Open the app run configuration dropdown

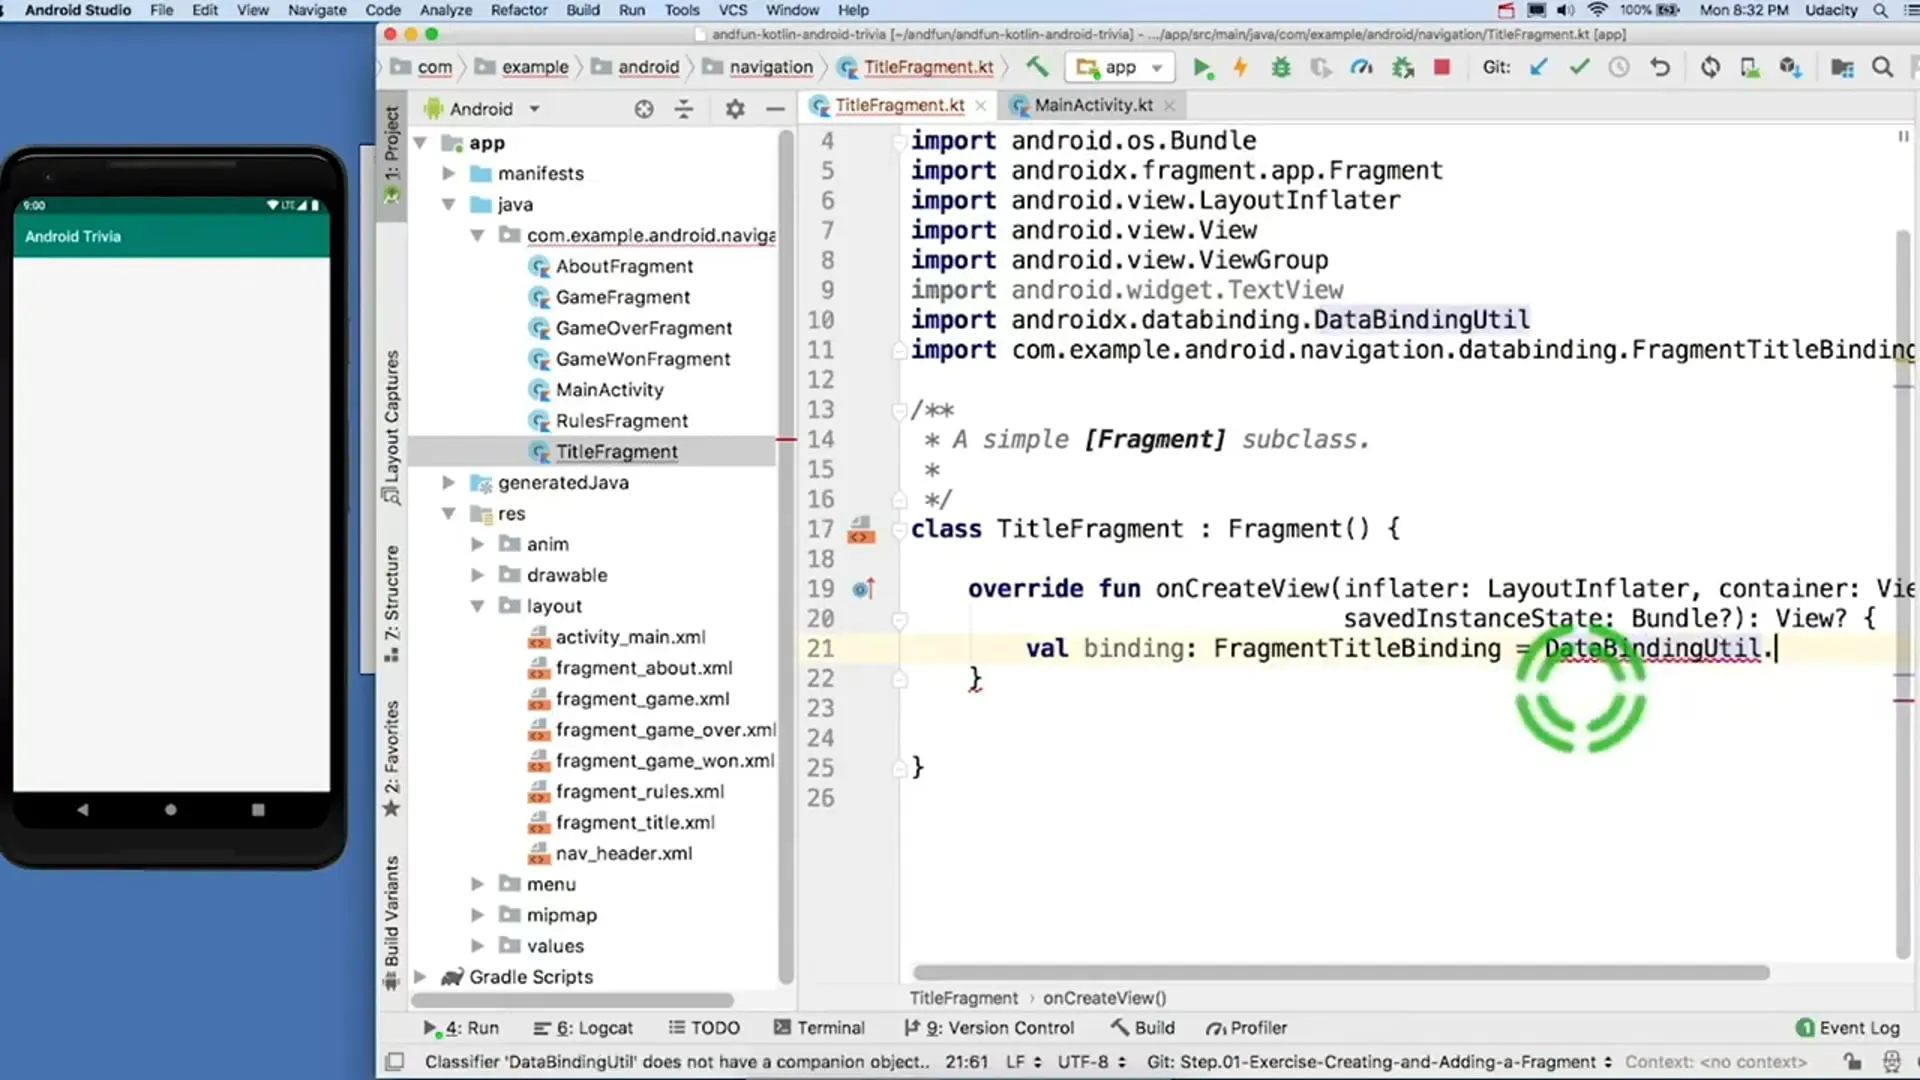(x=1120, y=67)
